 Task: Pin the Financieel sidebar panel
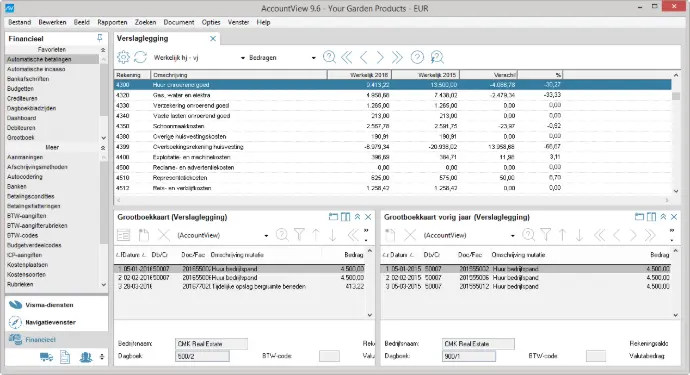pyautogui.click(x=100, y=38)
